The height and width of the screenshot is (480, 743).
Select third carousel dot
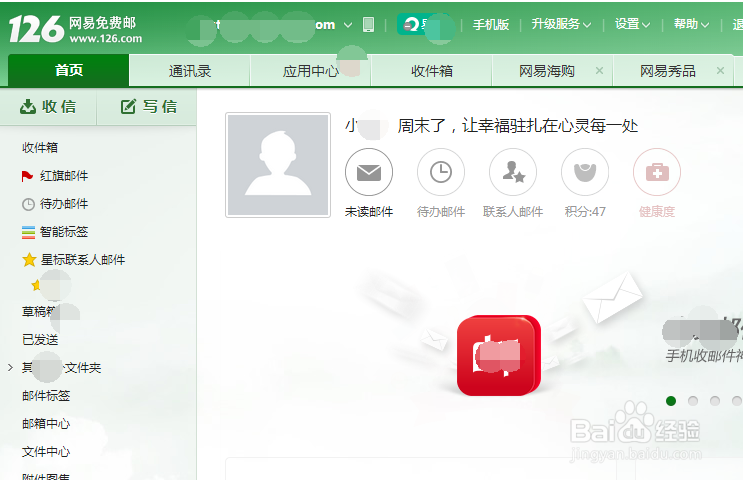[715, 401]
